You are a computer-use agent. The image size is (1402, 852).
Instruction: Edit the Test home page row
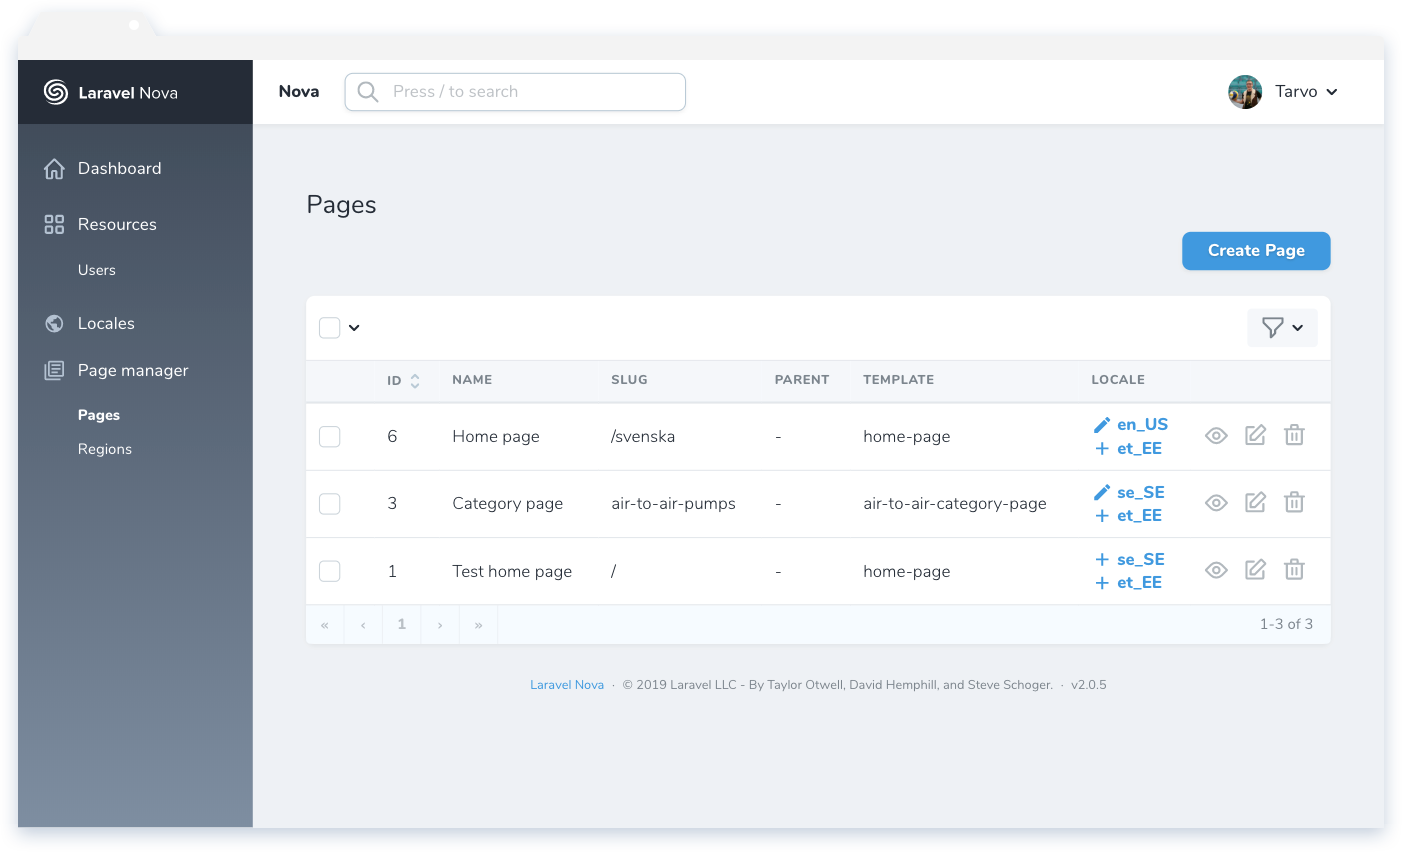click(1255, 569)
